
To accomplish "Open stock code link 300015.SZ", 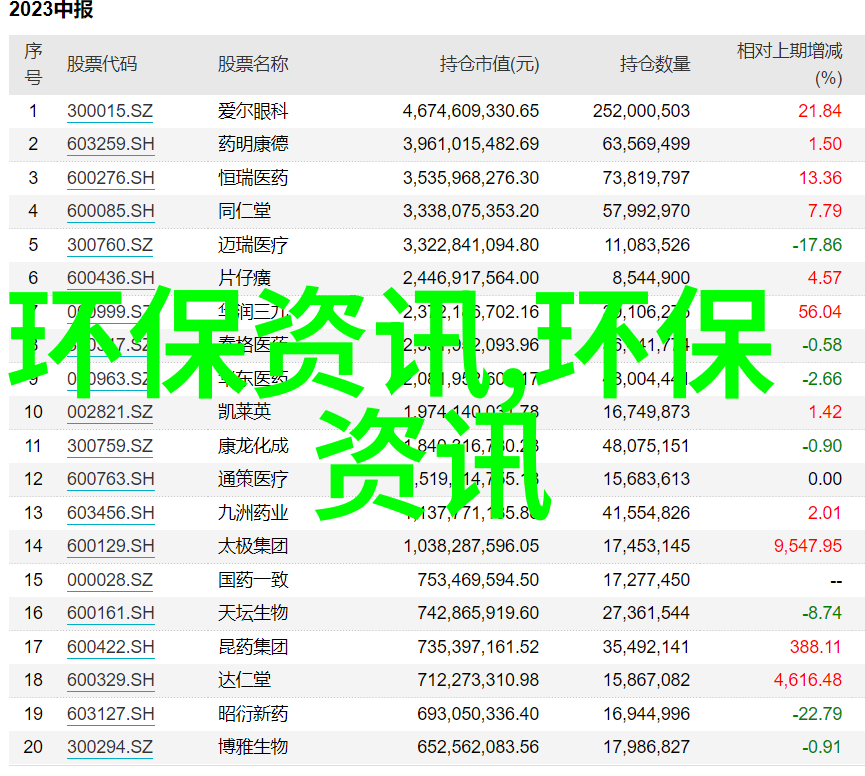I will tap(110, 111).
